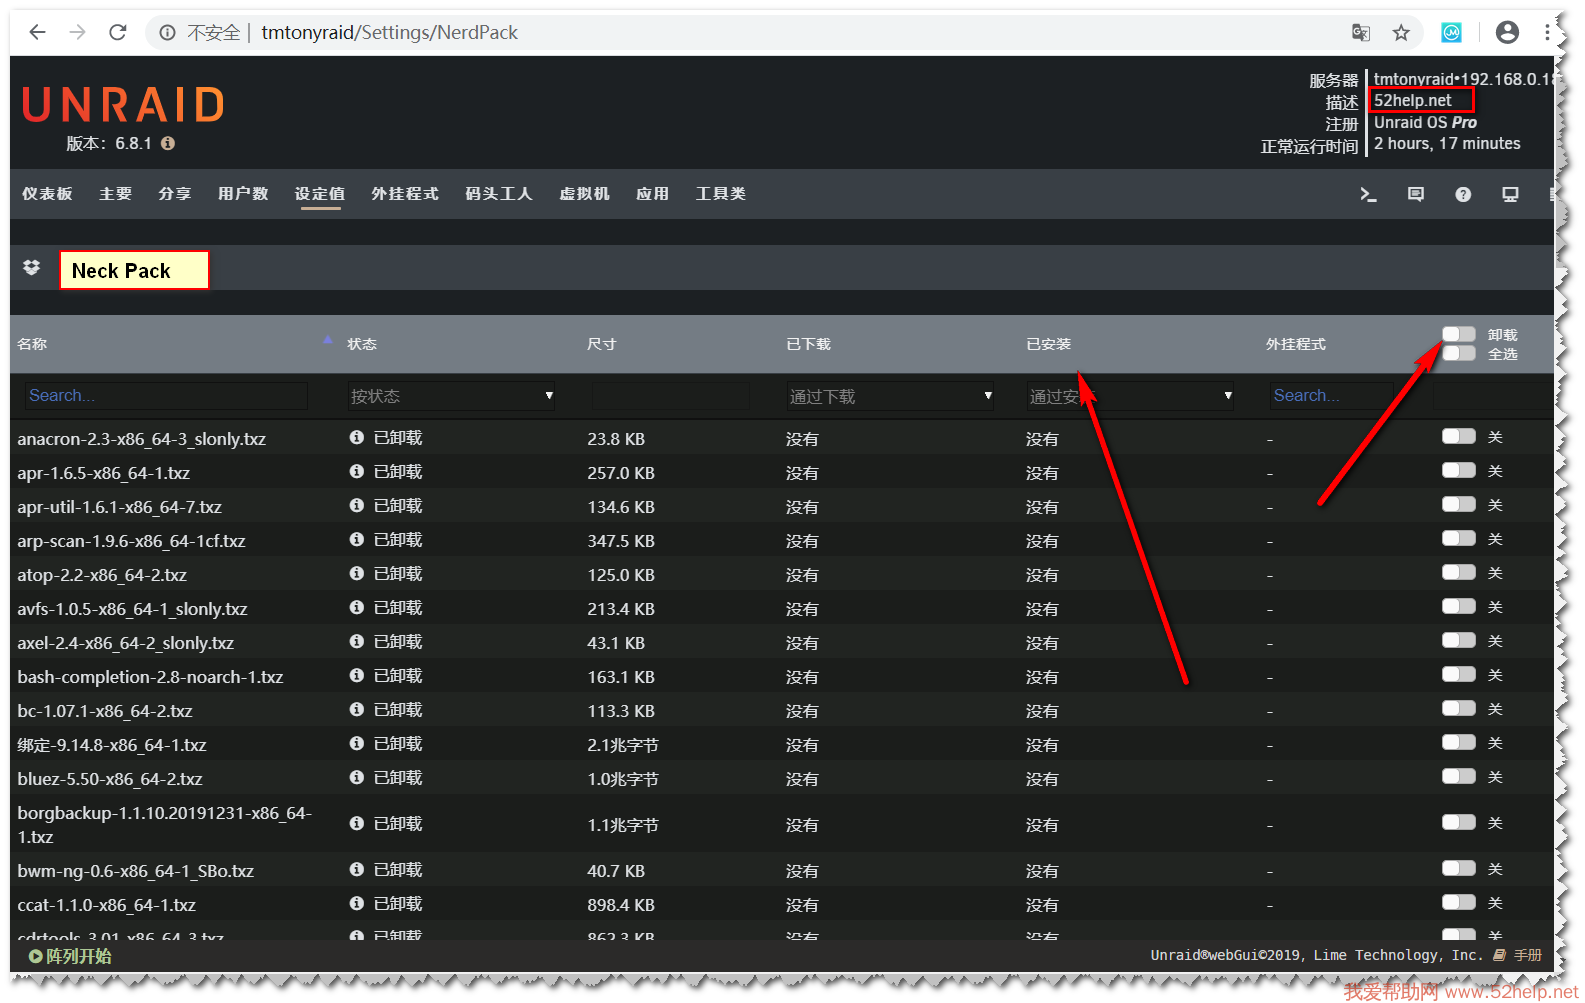Viewport: 1585px width, 1003px height.
Task: Open the help question mark icon
Action: point(1462,195)
